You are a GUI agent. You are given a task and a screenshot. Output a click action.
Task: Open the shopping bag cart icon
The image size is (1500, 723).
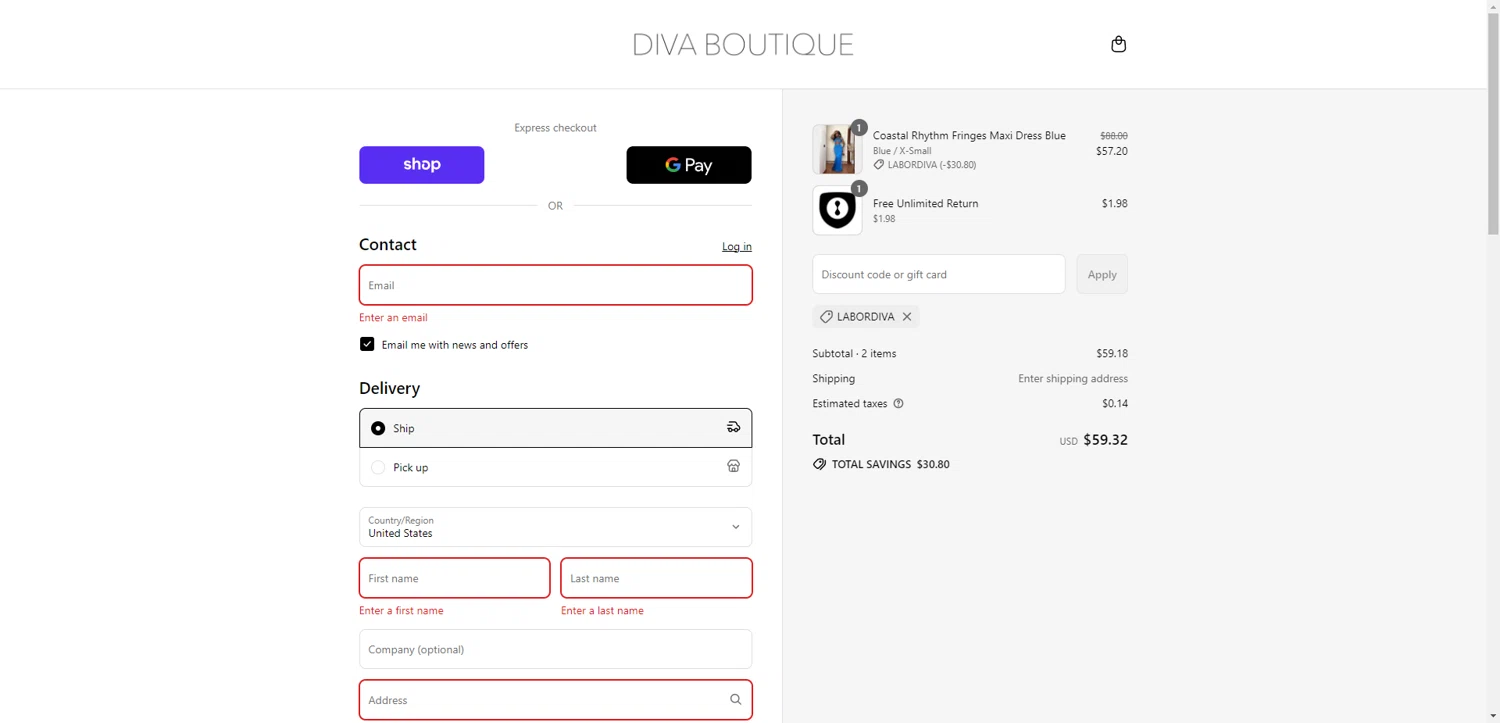(1118, 44)
